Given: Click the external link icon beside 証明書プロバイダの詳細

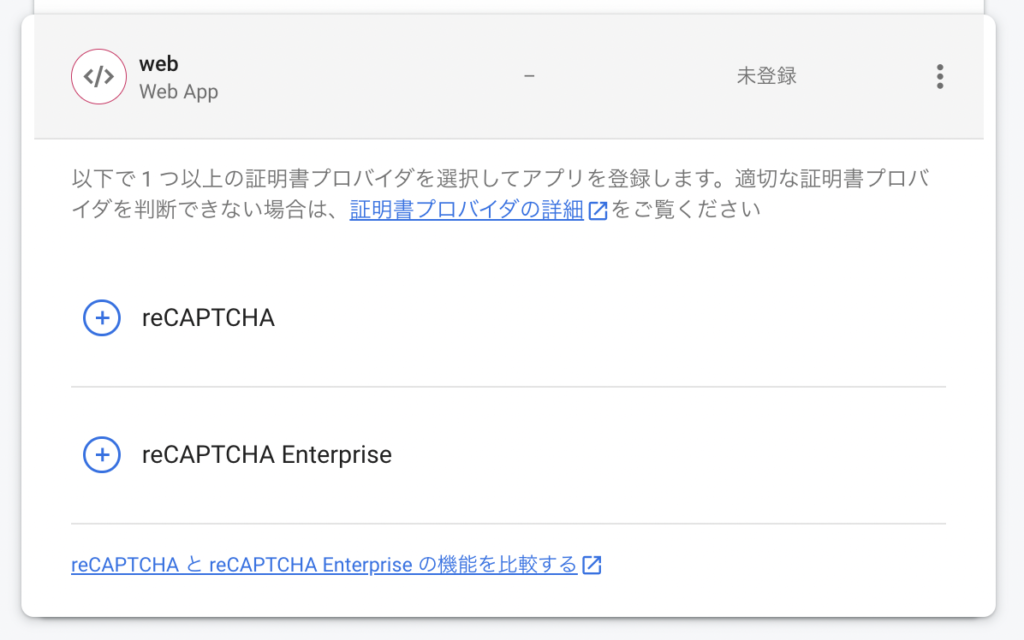Looking at the screenshot, I should 597,210.
